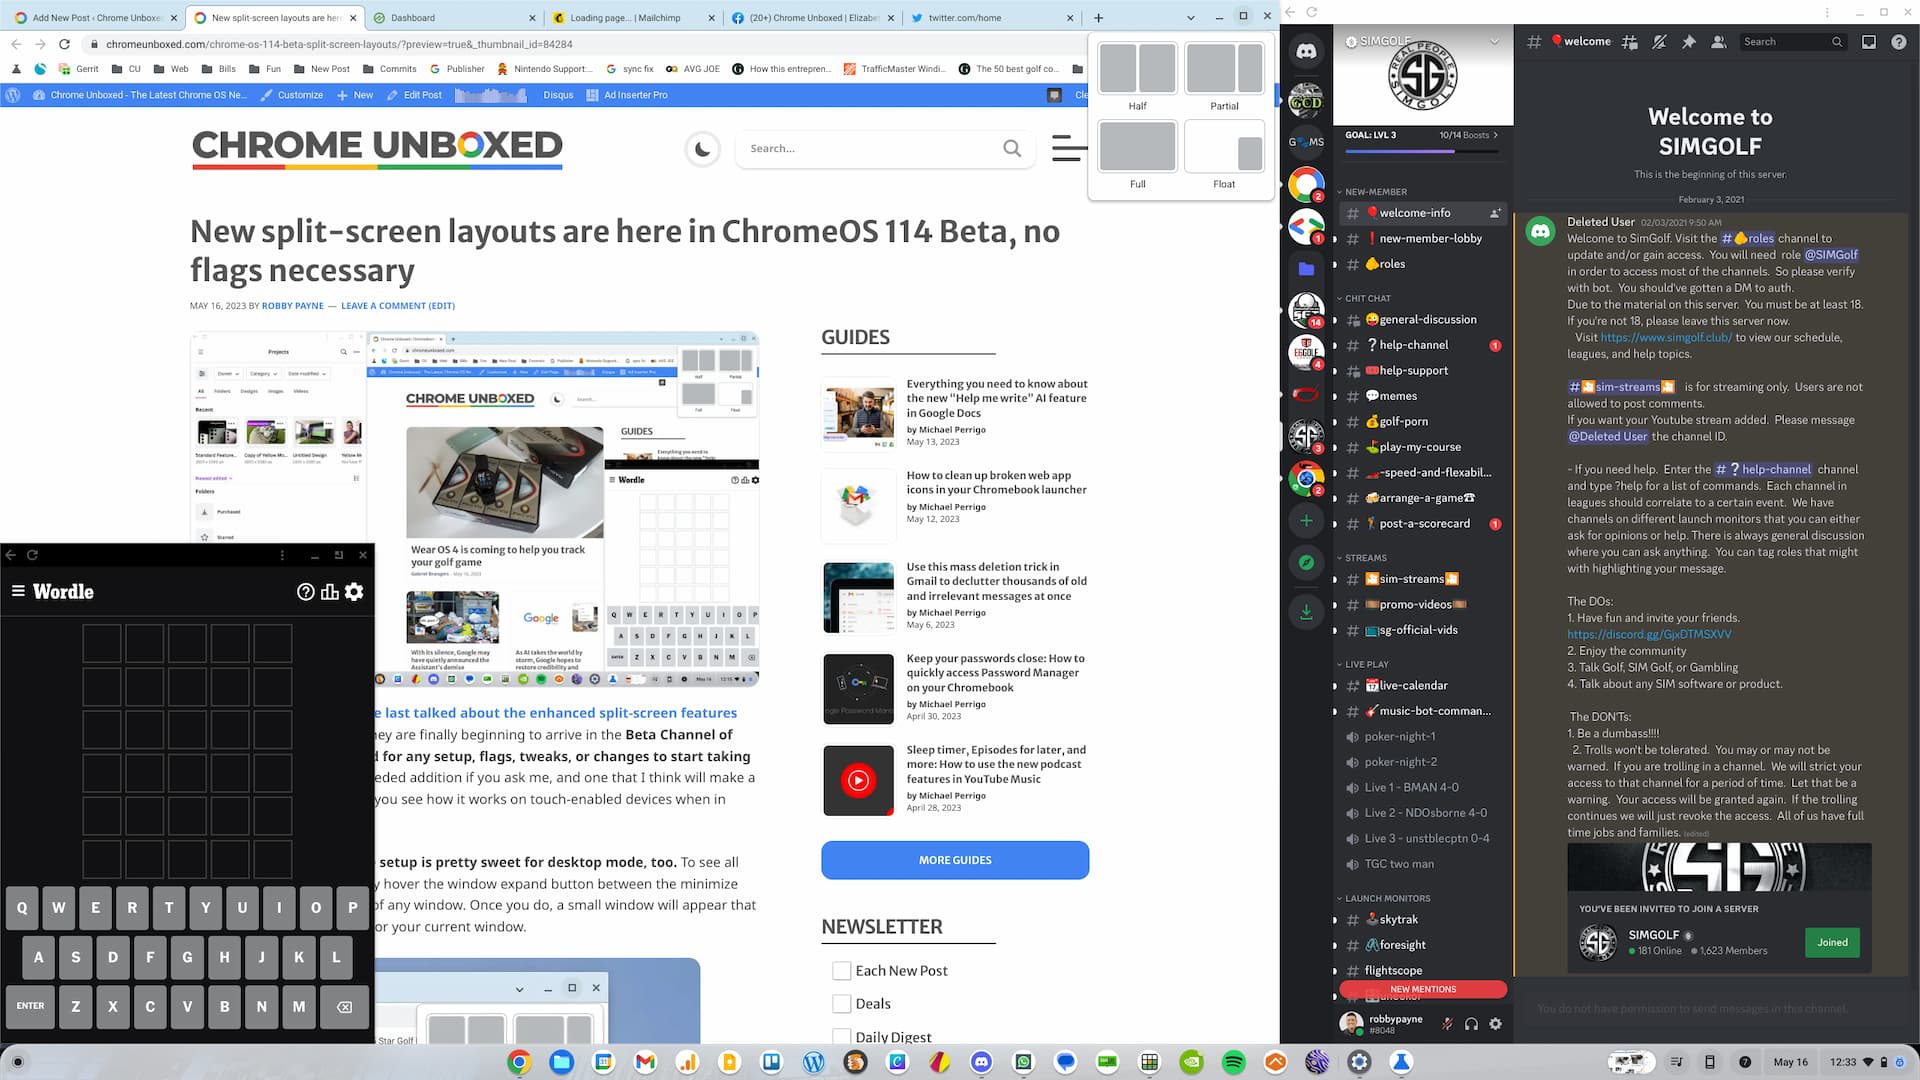
Task: Open pinned messages in the welcome channel
Action: [x=1690, y=42]
